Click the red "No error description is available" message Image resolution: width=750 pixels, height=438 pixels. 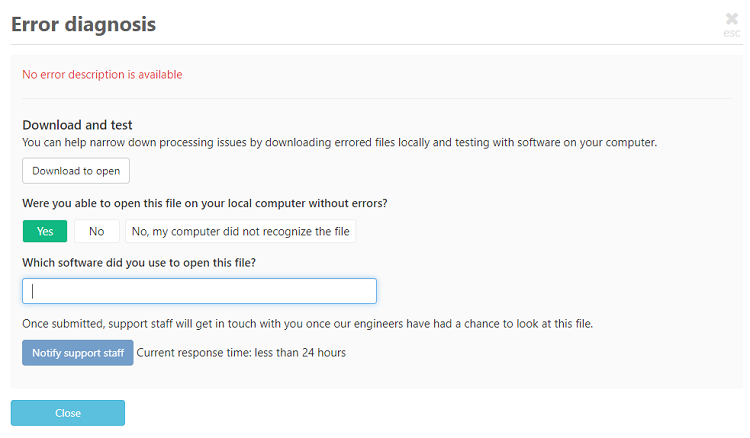[x=102, y=74]
